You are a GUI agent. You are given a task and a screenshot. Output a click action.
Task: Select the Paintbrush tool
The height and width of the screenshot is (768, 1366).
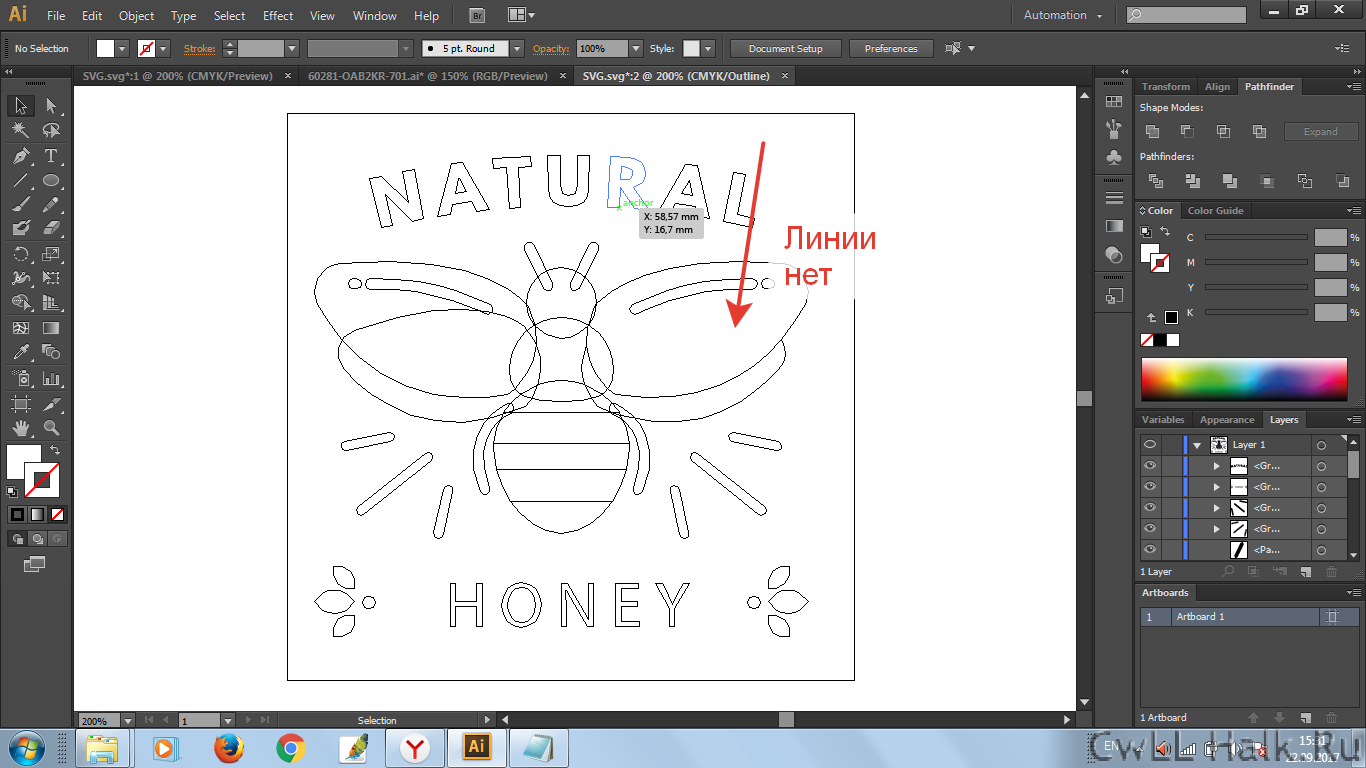(20, 205)
